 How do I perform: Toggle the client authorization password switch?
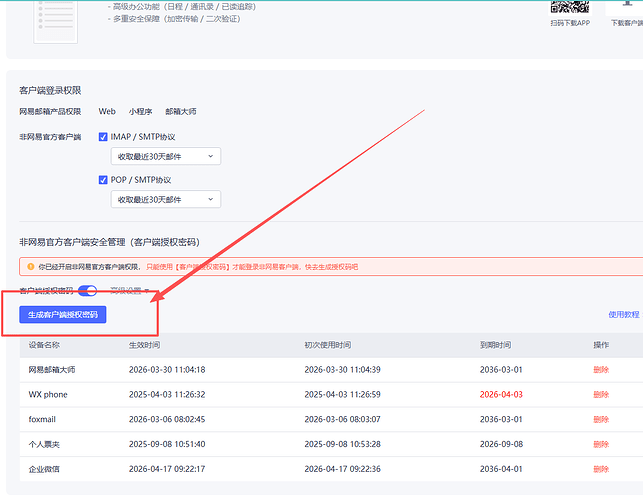[x=87, y=290]
